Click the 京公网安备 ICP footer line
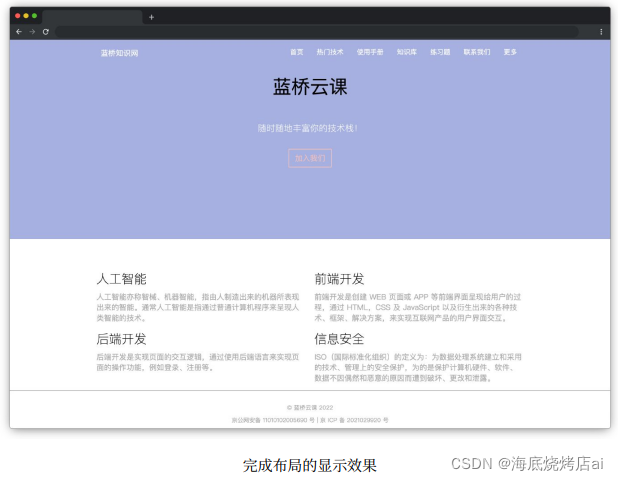This screenshot has width=618, height=481. point(310,420)
